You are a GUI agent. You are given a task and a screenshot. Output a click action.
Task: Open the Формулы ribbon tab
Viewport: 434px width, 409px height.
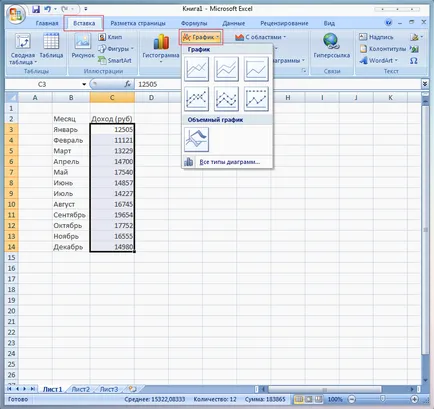click(x=194, y=23)
